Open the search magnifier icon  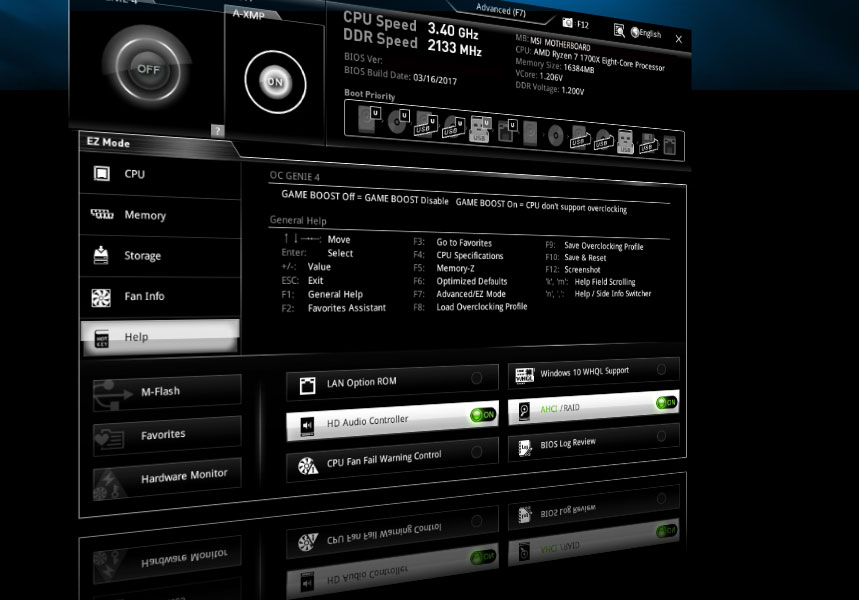[619, 31]
